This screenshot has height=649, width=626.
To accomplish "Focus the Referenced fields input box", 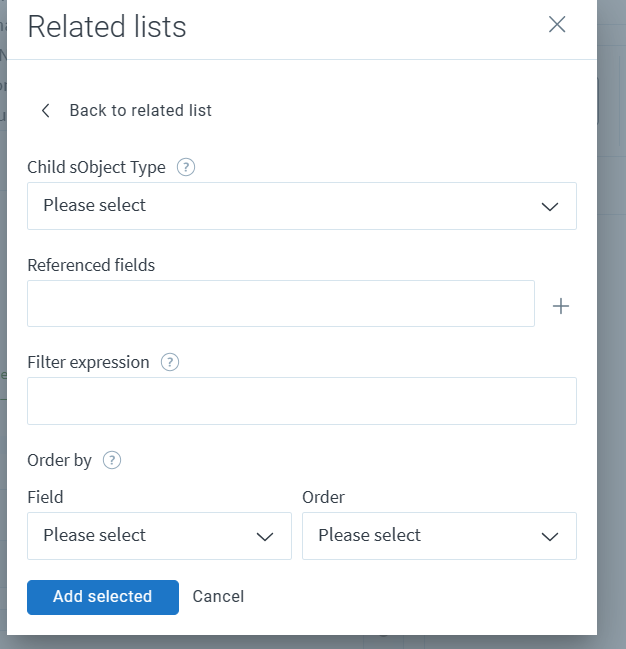I will point(280,303).
